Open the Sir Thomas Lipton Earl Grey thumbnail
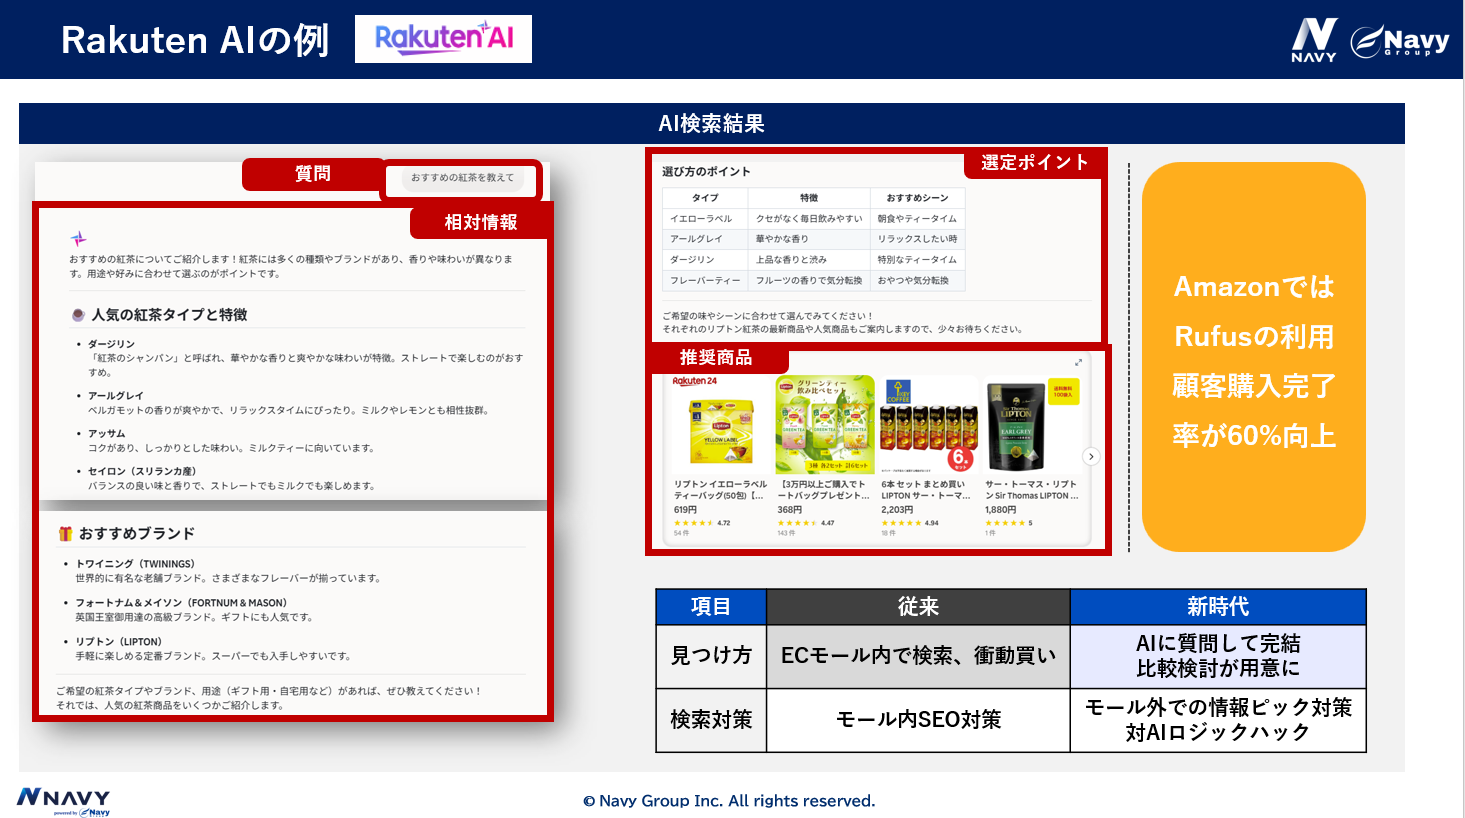Viewport: 1465px width, 818px height. click(1016, 425)
